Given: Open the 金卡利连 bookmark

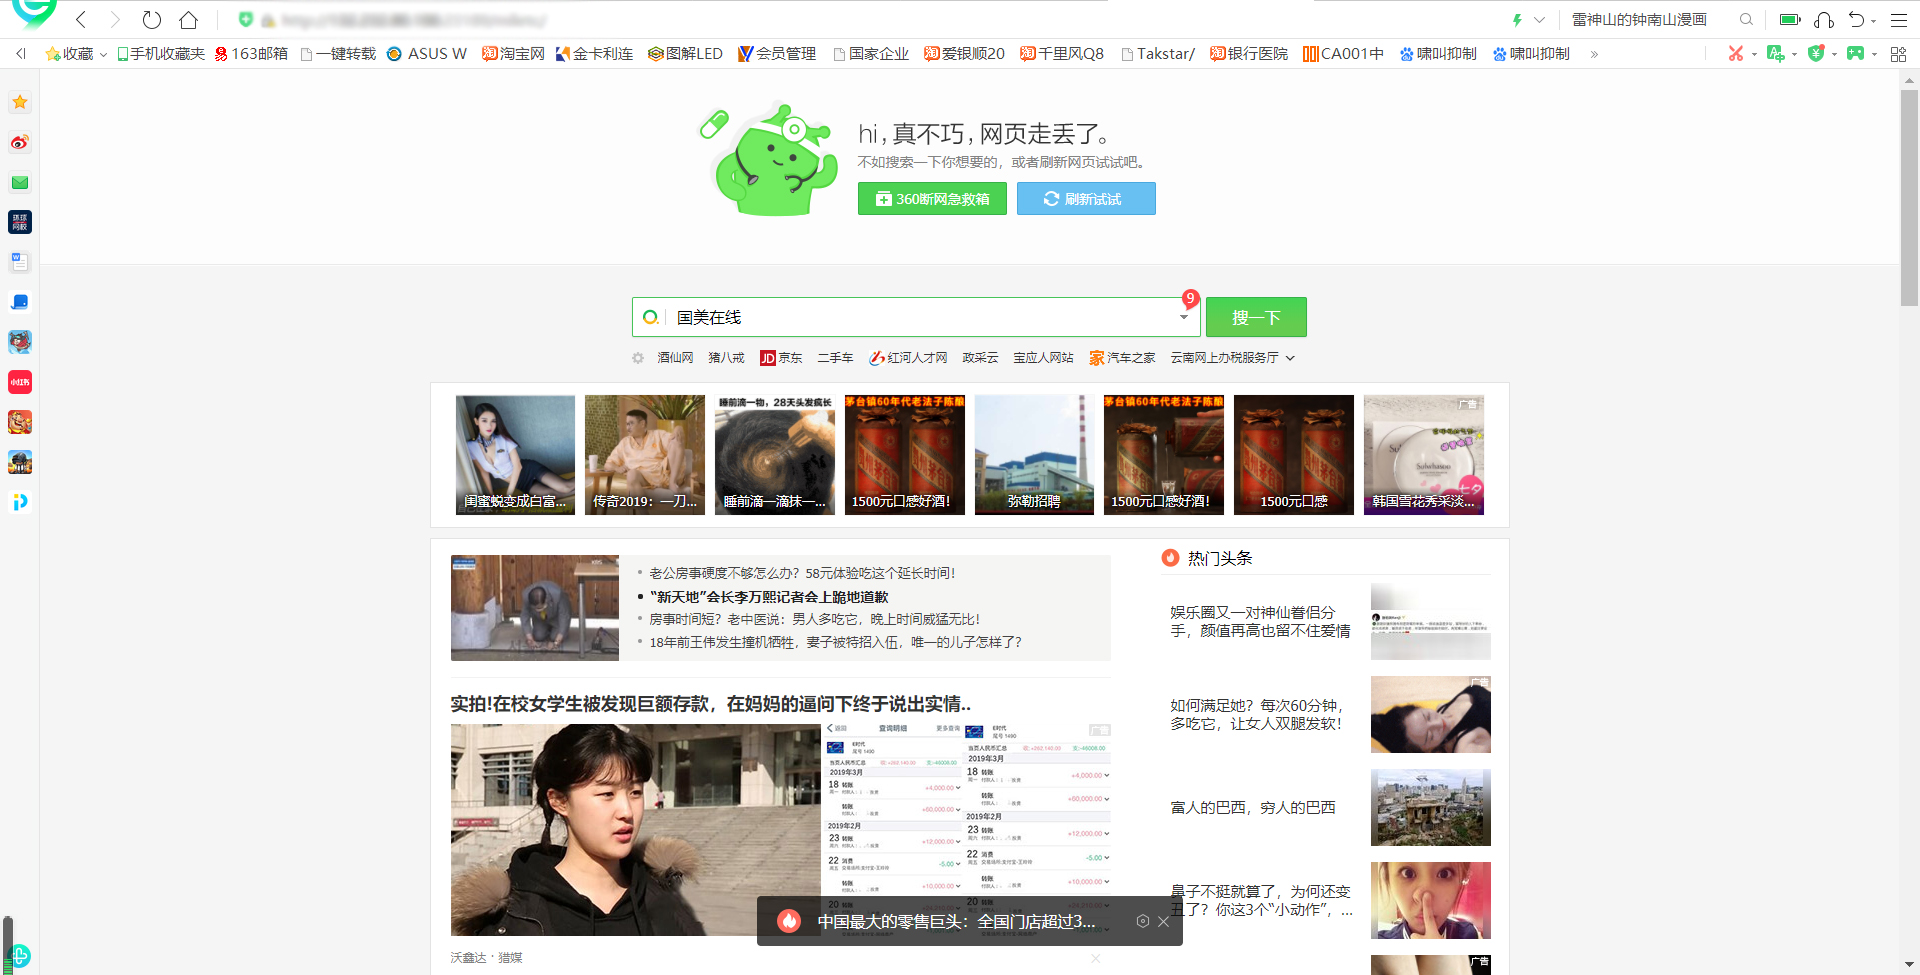Looking at the screenshot, I should pyautogui.click(x=594, y=54).
